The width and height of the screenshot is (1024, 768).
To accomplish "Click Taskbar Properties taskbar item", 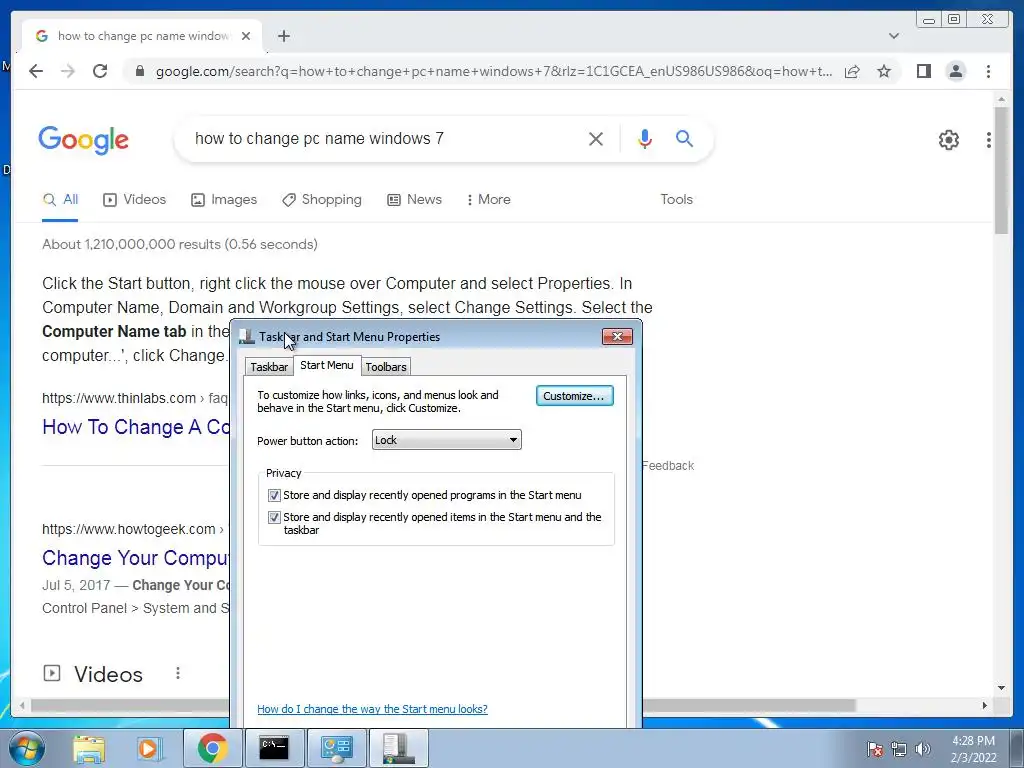I will point(399,748).
